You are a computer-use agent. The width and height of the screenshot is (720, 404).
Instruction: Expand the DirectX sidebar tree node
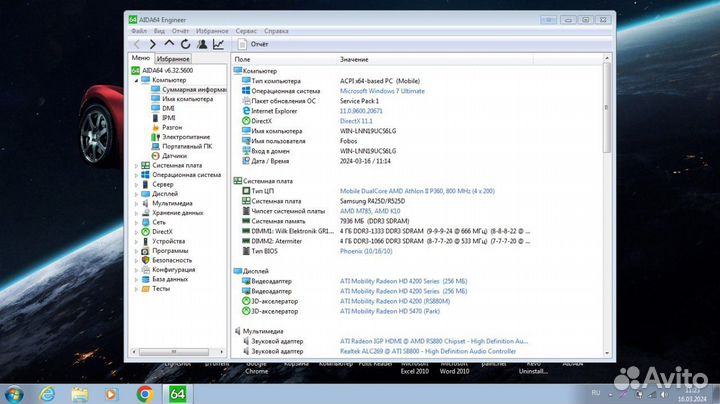(136, 232)
